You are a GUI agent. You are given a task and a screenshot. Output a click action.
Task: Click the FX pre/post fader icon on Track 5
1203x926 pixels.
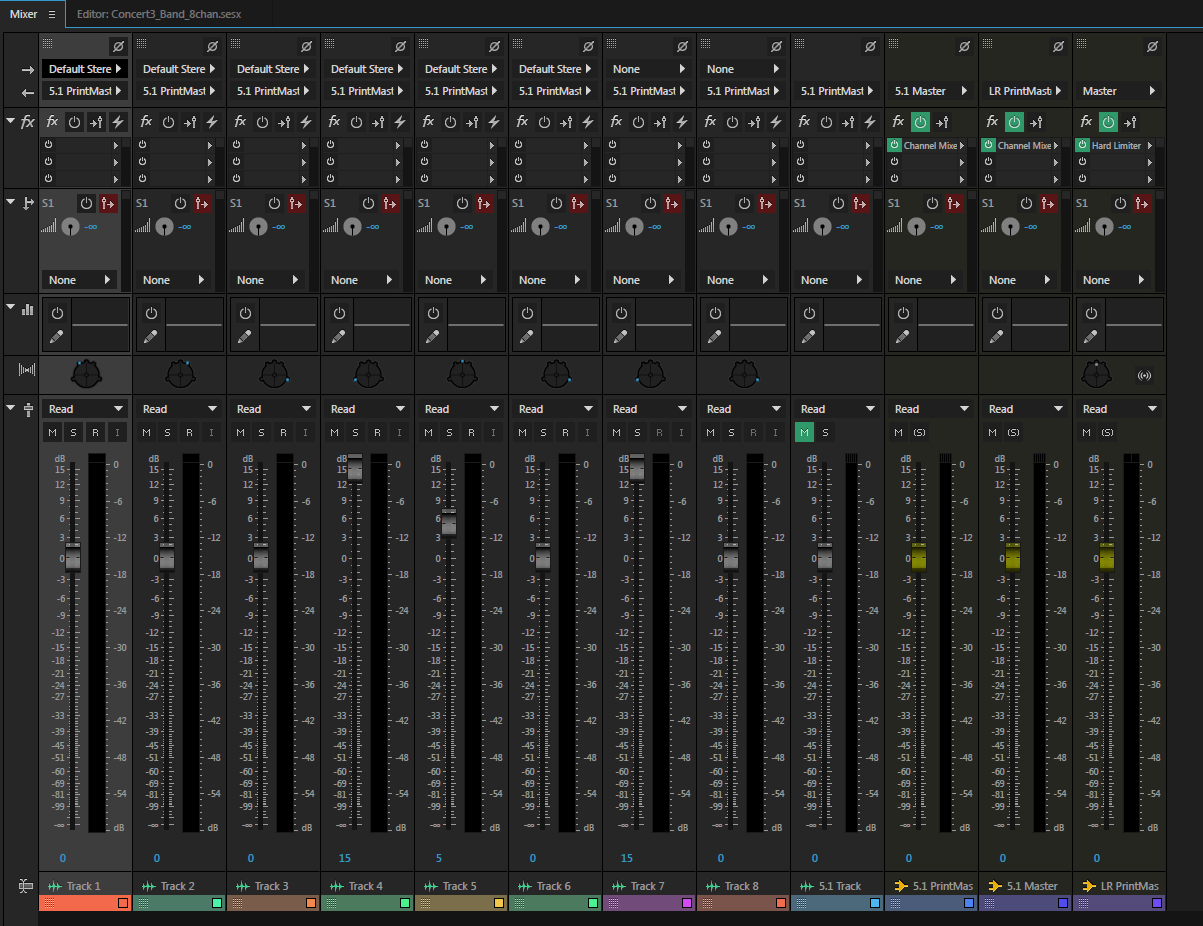(473, 122)
